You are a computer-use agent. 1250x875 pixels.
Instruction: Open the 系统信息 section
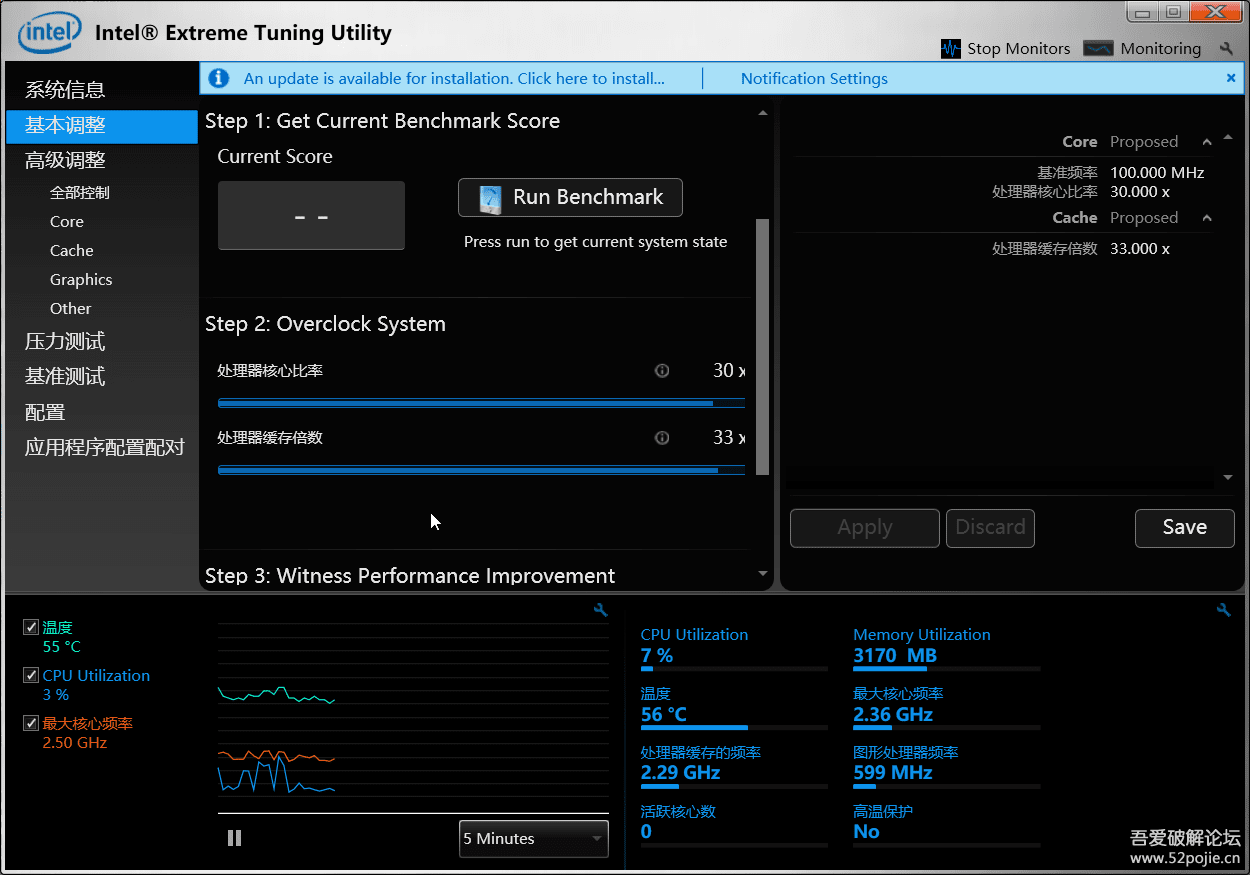pyautogui.click(x=65, y=90)
